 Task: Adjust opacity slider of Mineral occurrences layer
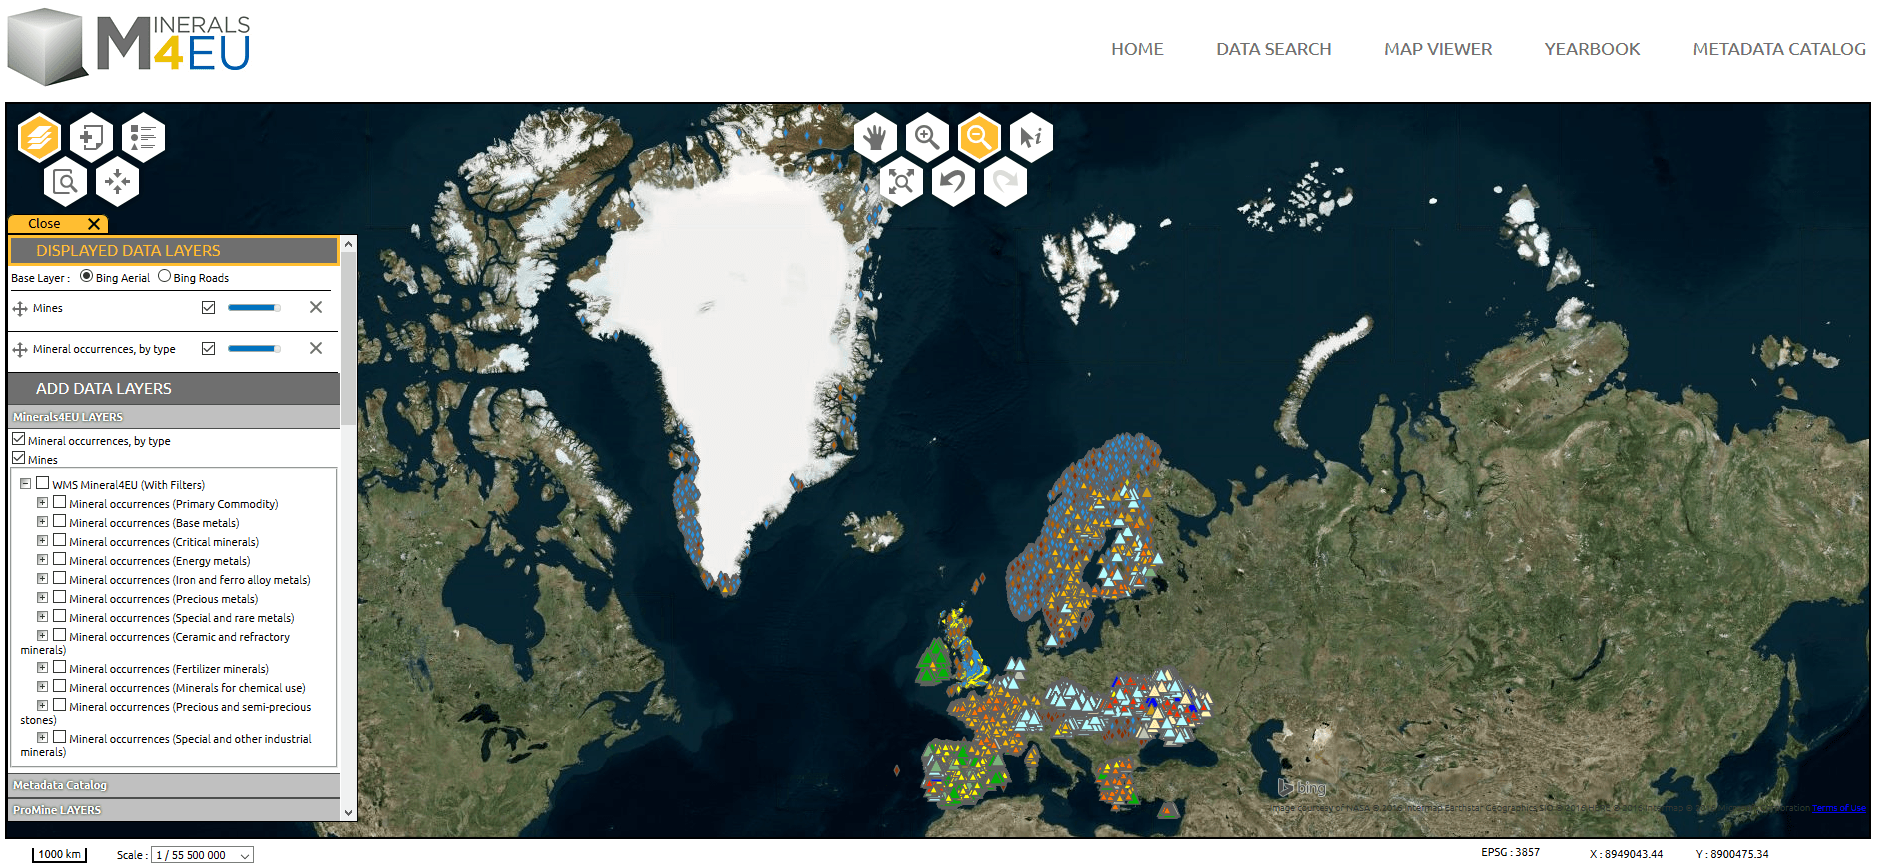[x=254, y=348]
